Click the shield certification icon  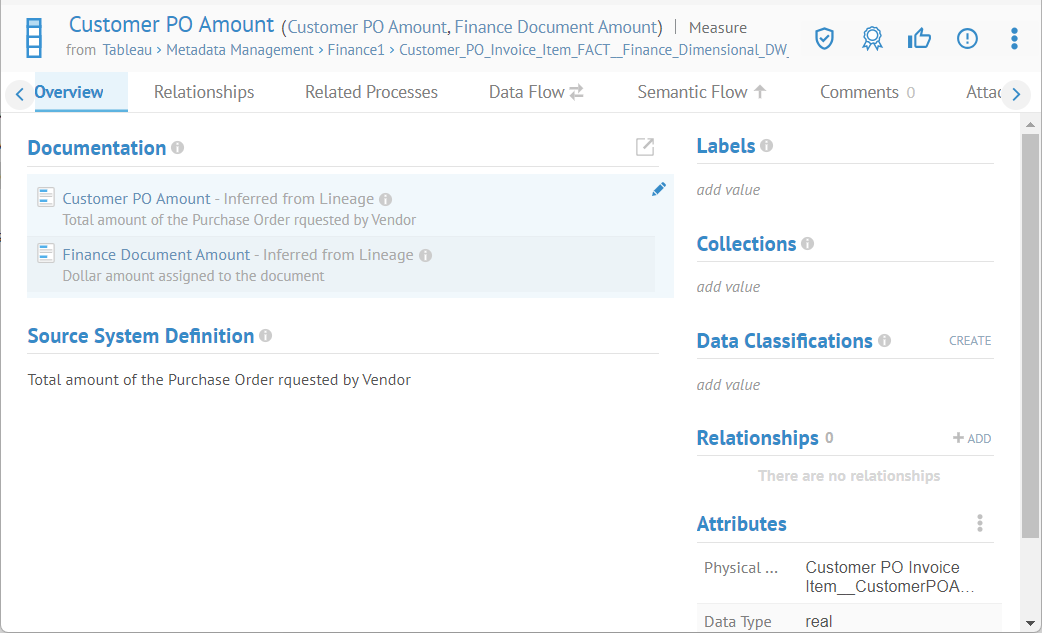(x=824, y=38)
